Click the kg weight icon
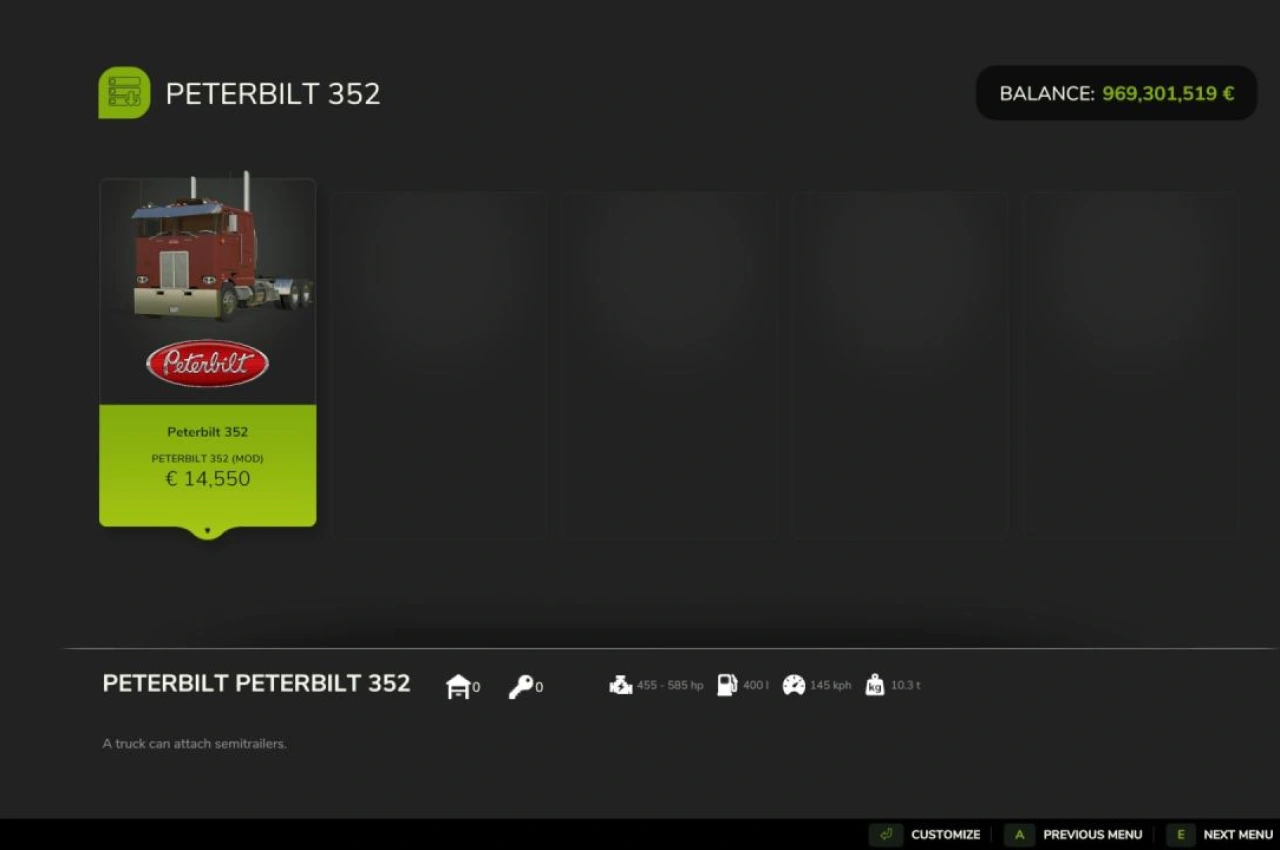This screenshot has width=1280, height=850. click(875, 685)
